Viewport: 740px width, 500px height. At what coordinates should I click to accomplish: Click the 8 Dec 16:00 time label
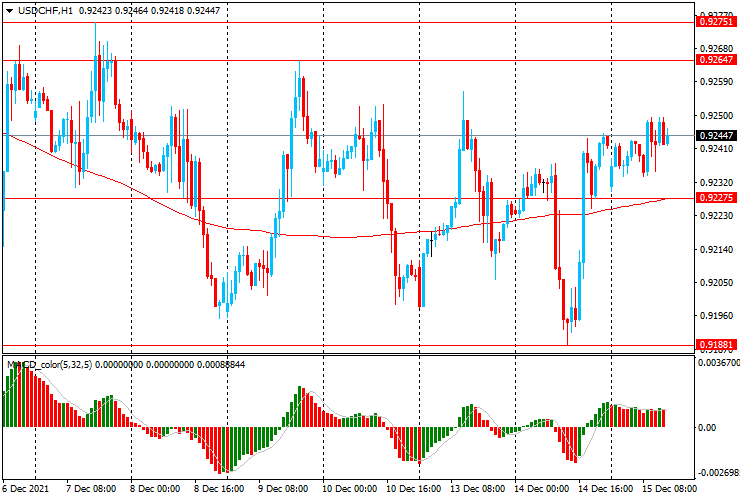220,489
